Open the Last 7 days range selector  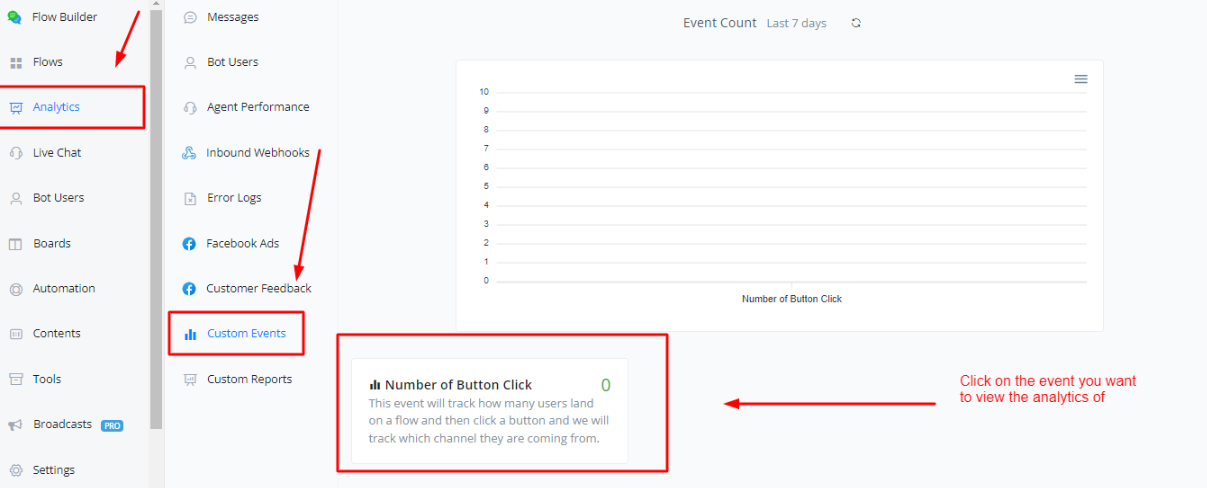click(x=796, y=23)
